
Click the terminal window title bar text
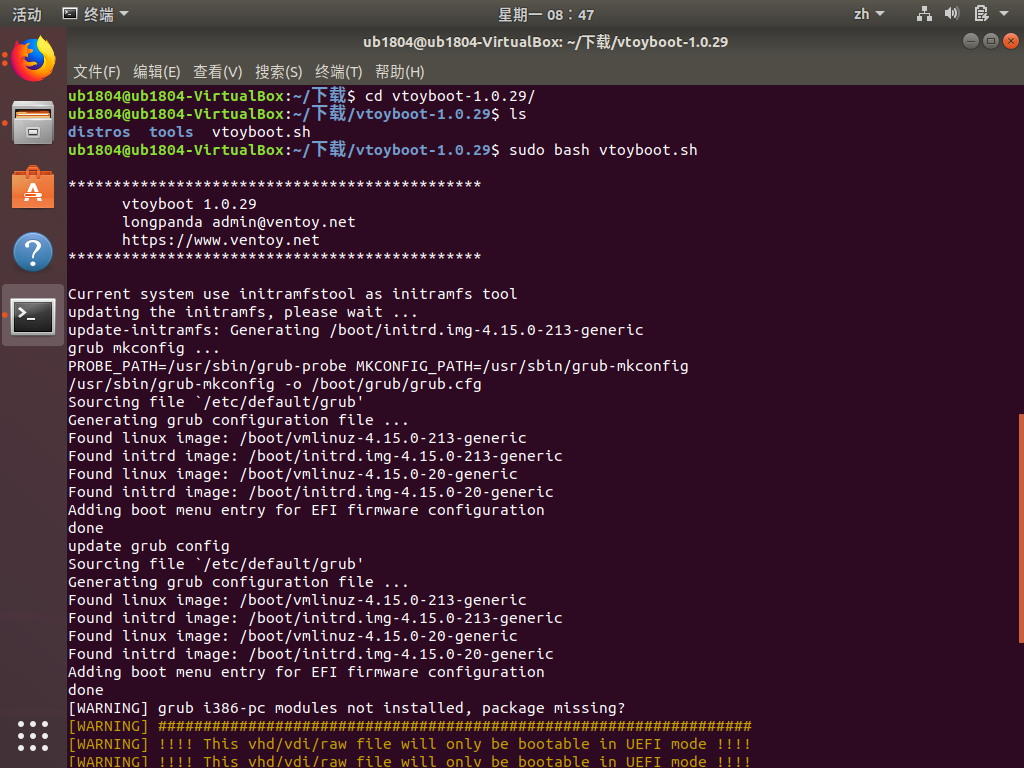pyautogui.click(x=545, y=42)
